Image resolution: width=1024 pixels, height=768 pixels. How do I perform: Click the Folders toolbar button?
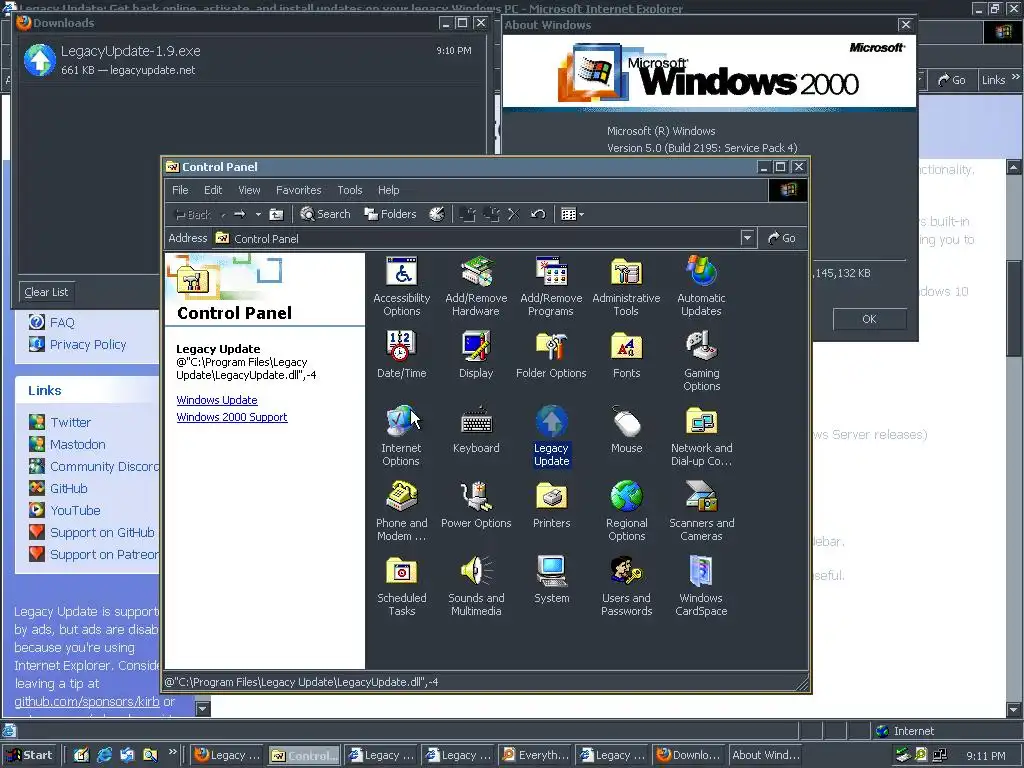[x=390, y=214]
